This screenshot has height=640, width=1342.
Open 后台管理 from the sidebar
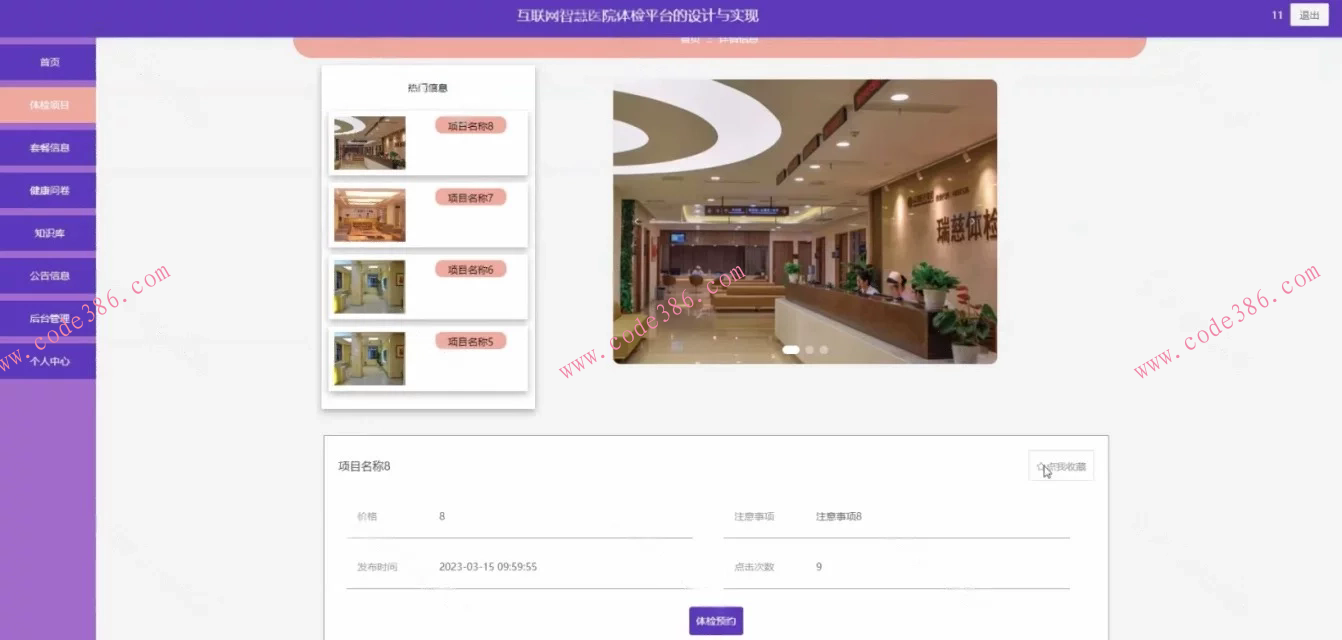[48, 318]
